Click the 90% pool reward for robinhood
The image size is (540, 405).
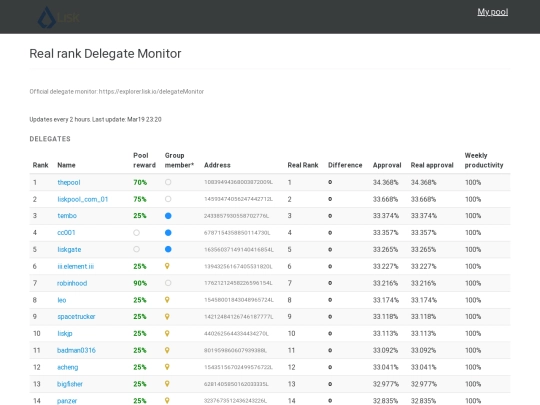click(140, 283)
